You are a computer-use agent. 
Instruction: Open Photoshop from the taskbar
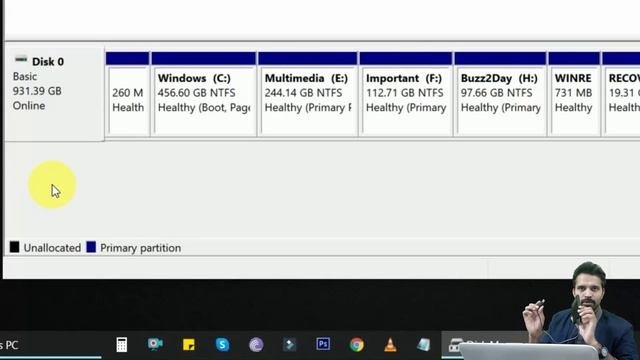point(323,344)
